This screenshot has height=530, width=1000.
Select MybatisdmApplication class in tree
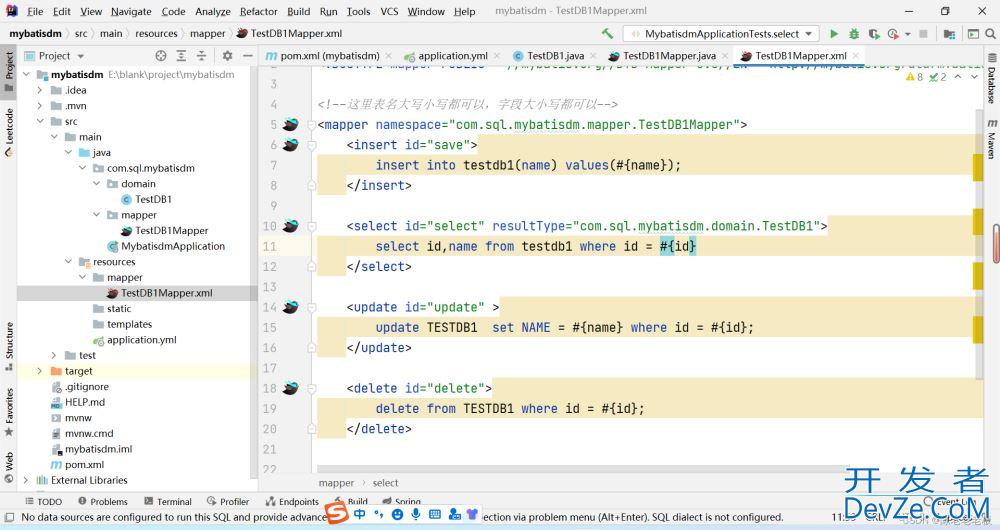pos(173,246)
